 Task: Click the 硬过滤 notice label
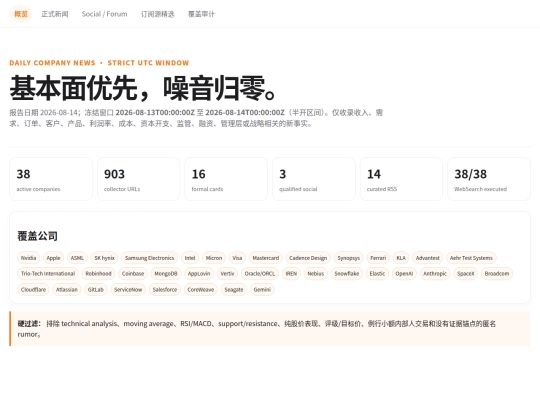coord(29,324)
